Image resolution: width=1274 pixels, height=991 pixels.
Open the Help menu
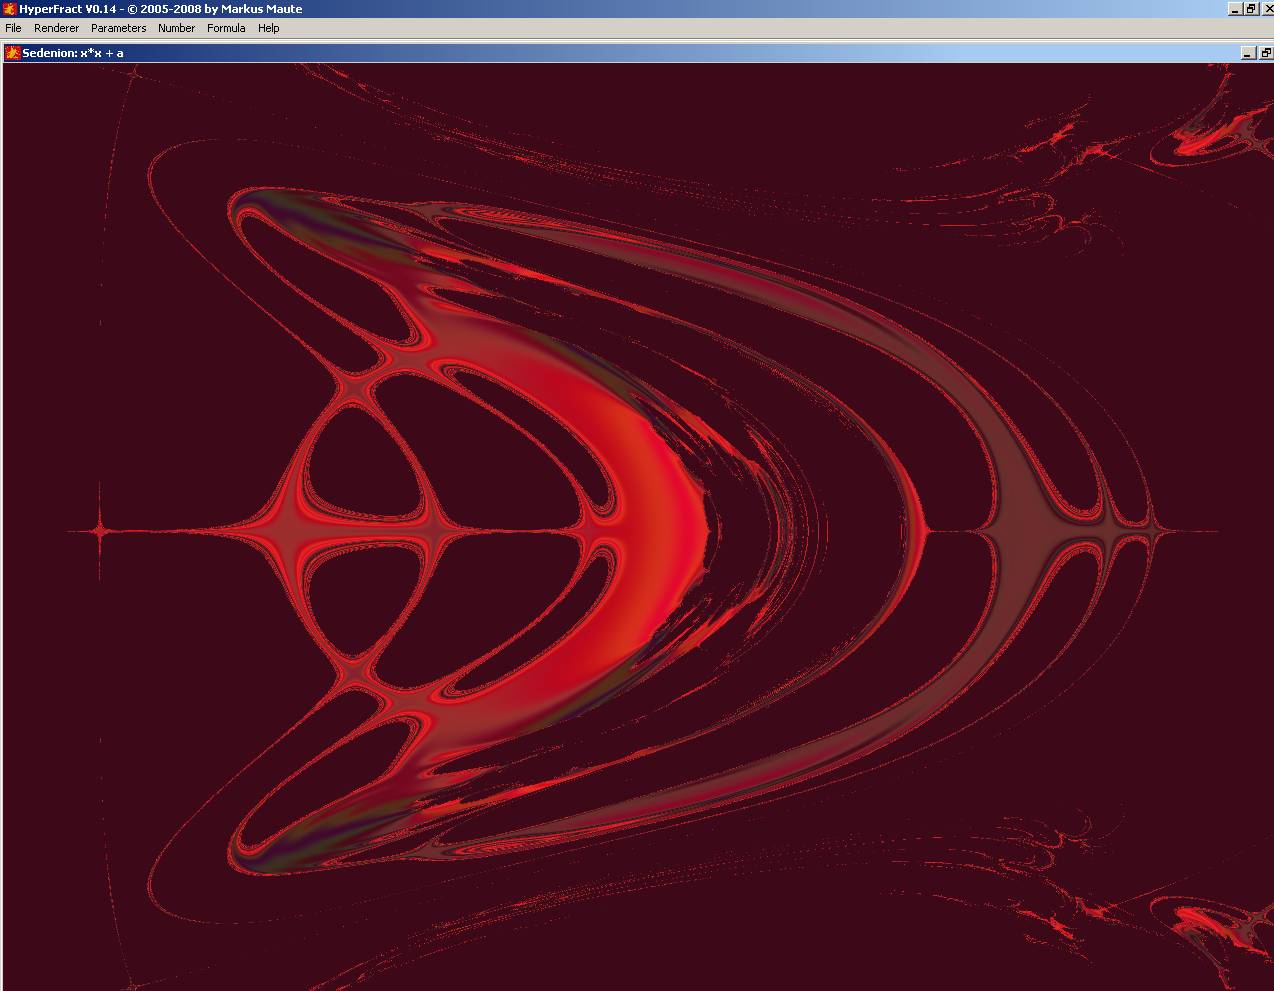(x=268, y=28)
